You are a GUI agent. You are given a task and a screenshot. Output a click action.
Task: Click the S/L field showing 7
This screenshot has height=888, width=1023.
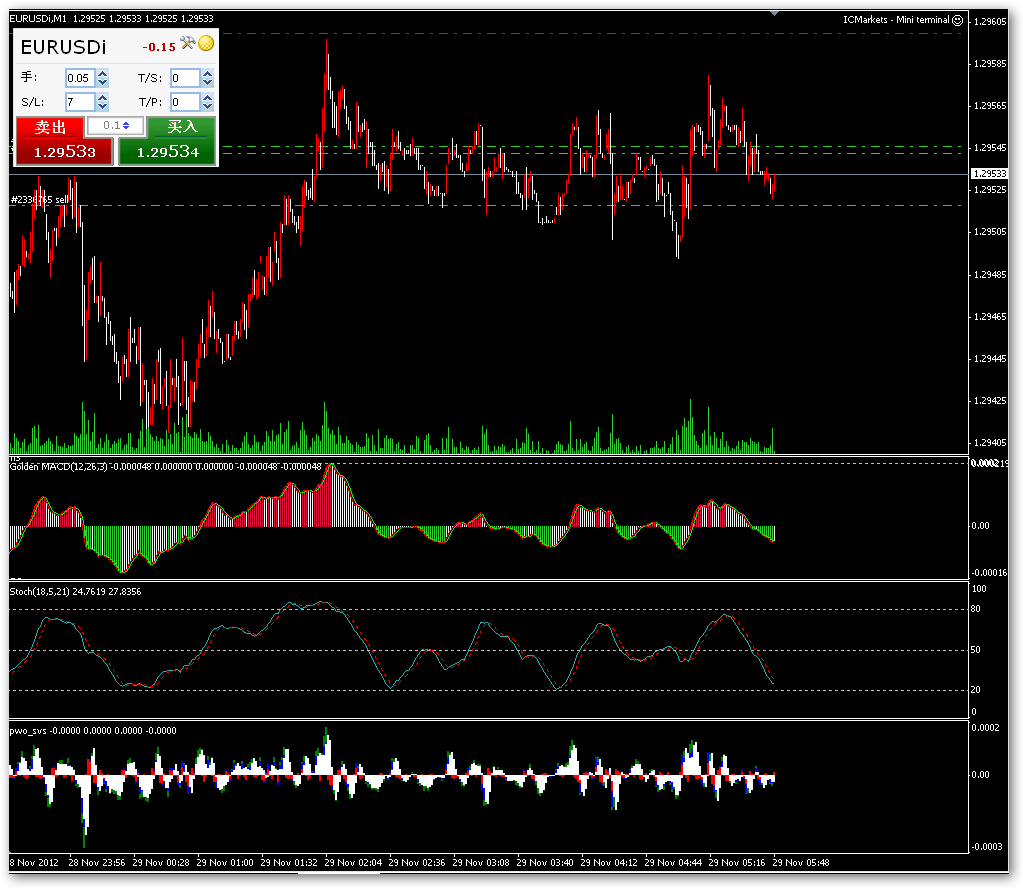pyautogui.click(x=80, y=102)
